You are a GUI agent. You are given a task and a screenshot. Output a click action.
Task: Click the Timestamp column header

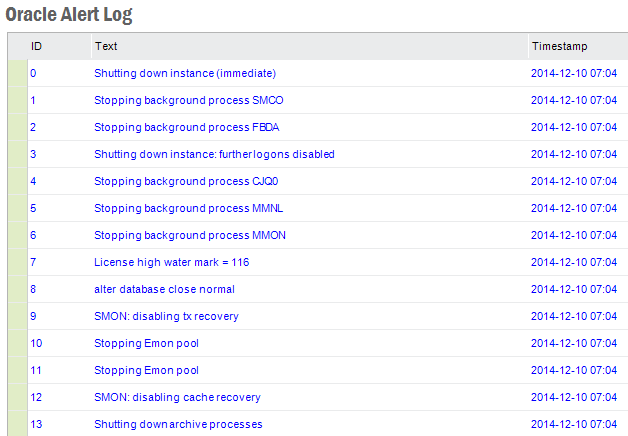coord(560,46)
